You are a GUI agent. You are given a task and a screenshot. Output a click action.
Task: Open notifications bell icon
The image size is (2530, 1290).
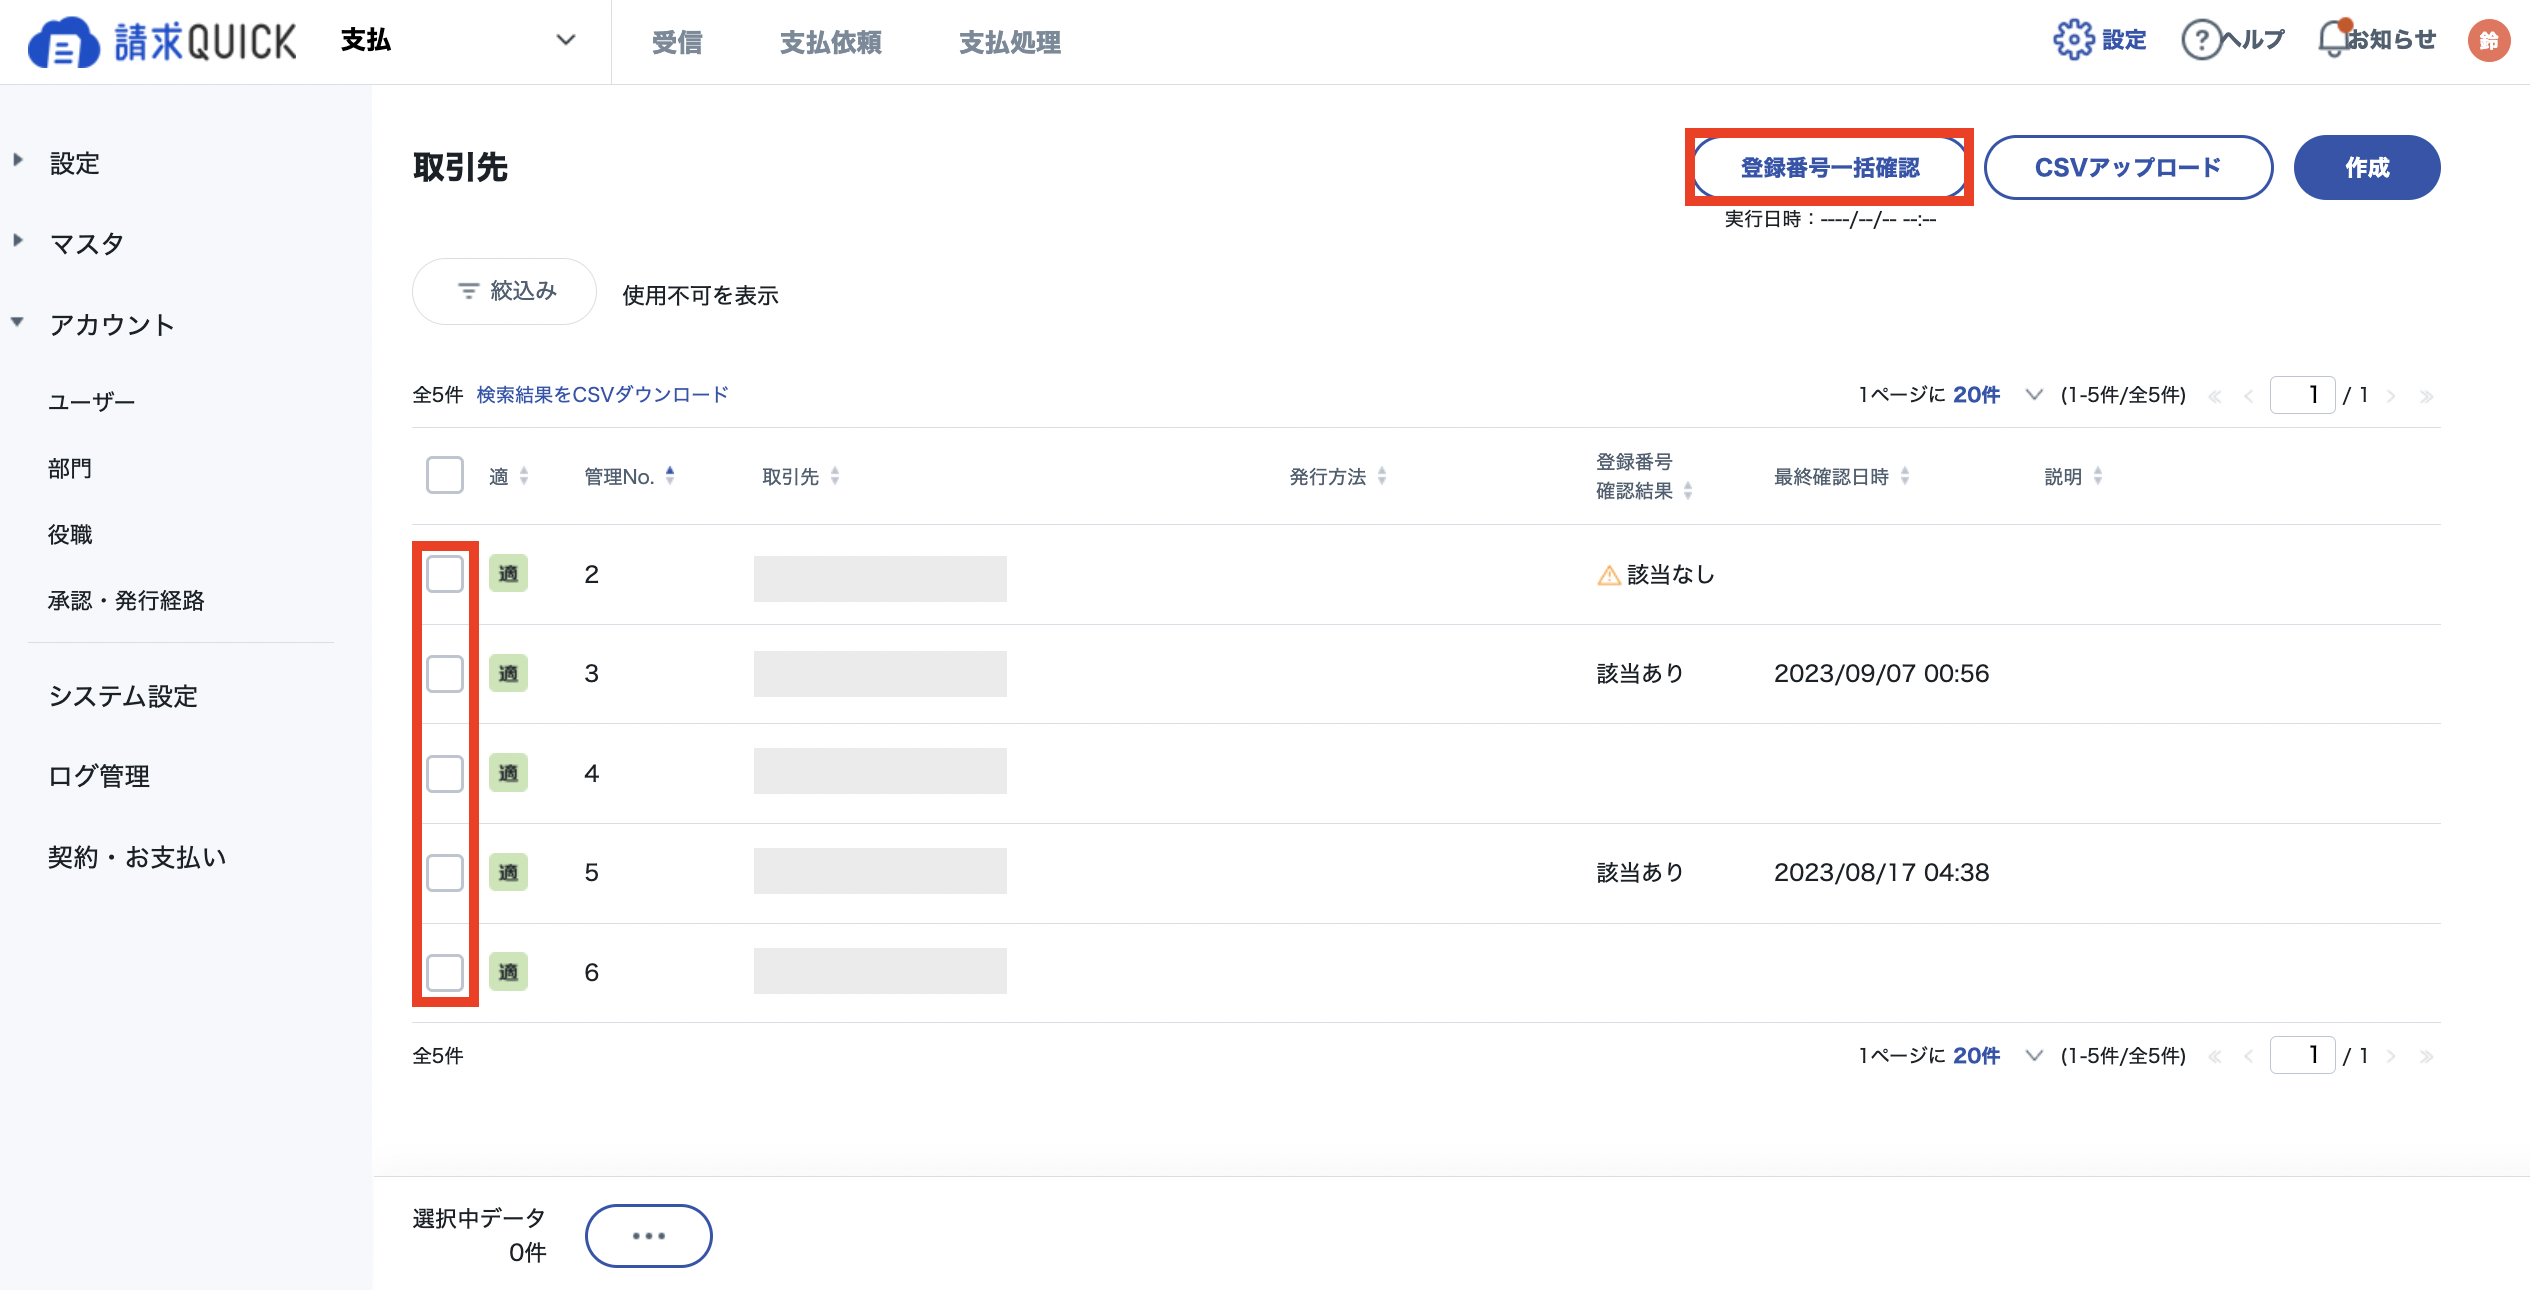(x=2334, y=39)
